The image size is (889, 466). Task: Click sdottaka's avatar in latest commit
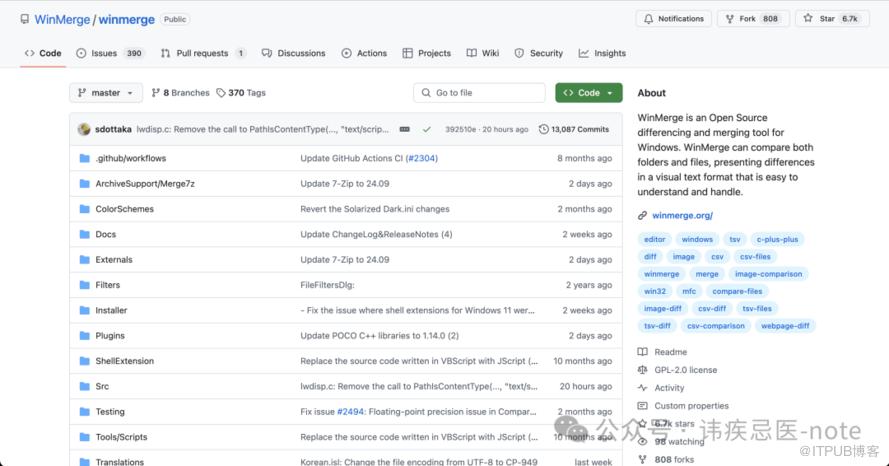84,129
